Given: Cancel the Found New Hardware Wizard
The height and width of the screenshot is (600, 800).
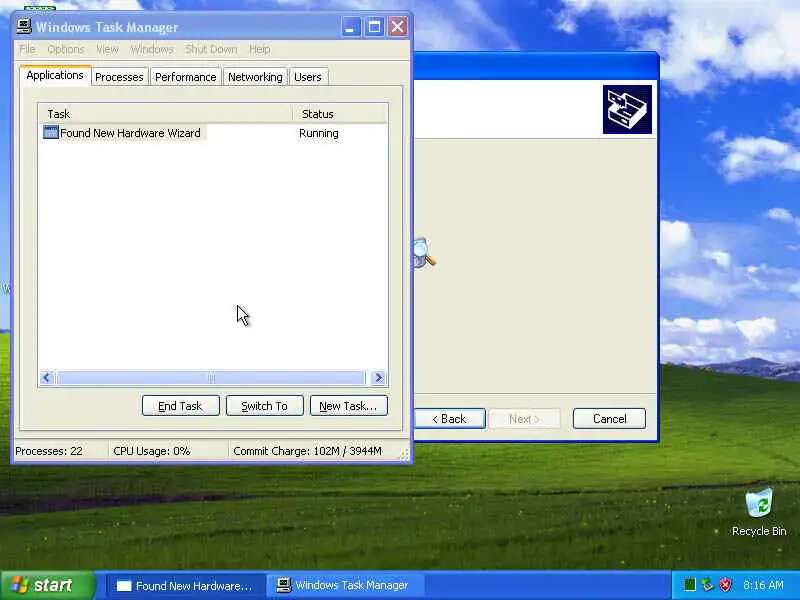Looking at the screenshot, I should tap(609, 418).
